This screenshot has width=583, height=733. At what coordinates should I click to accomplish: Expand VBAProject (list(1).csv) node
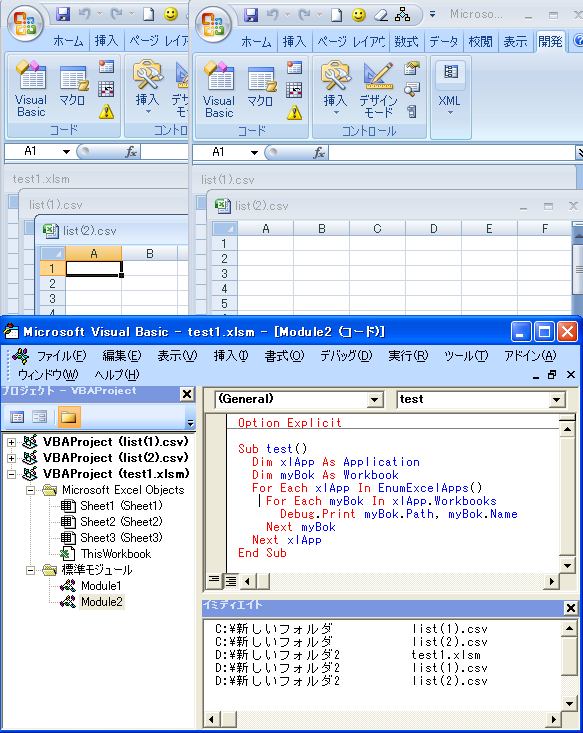click(x=11, y=442)
